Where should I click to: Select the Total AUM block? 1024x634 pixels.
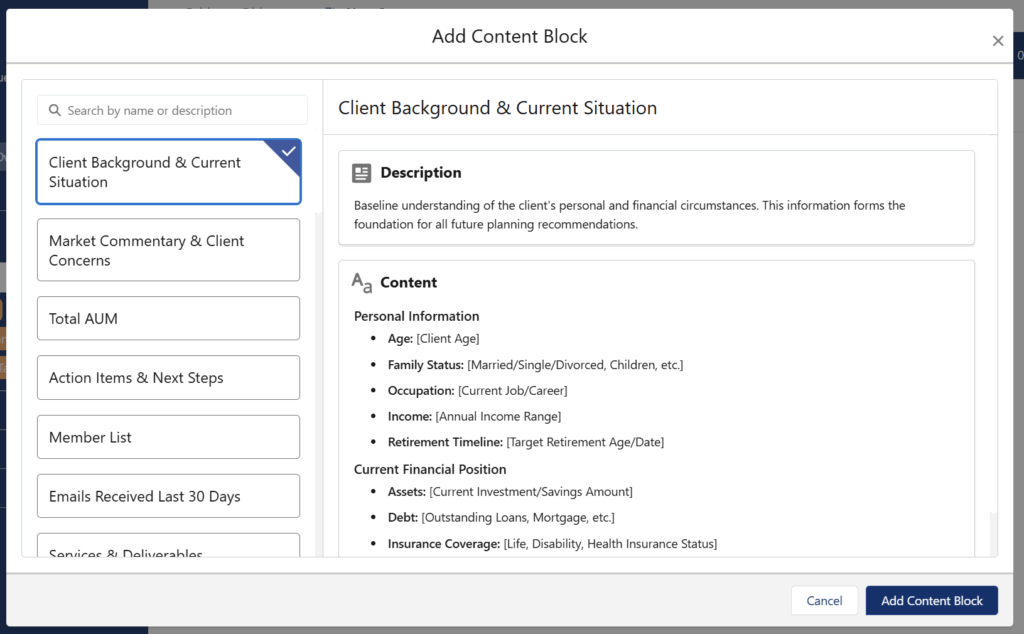pyautogui.click(x=168, y=318)
